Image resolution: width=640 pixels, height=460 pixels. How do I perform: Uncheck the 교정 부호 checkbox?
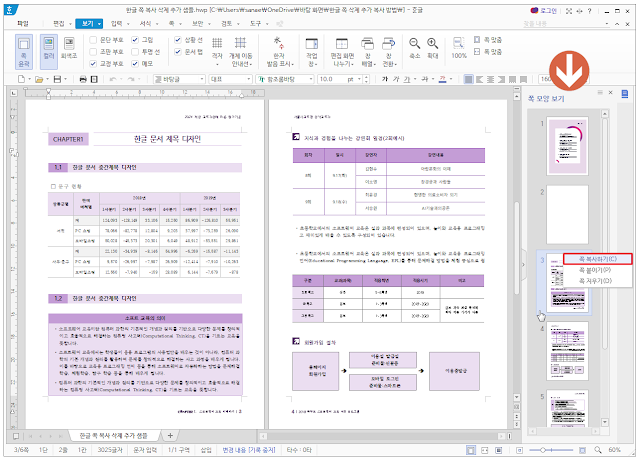point(93,63)
